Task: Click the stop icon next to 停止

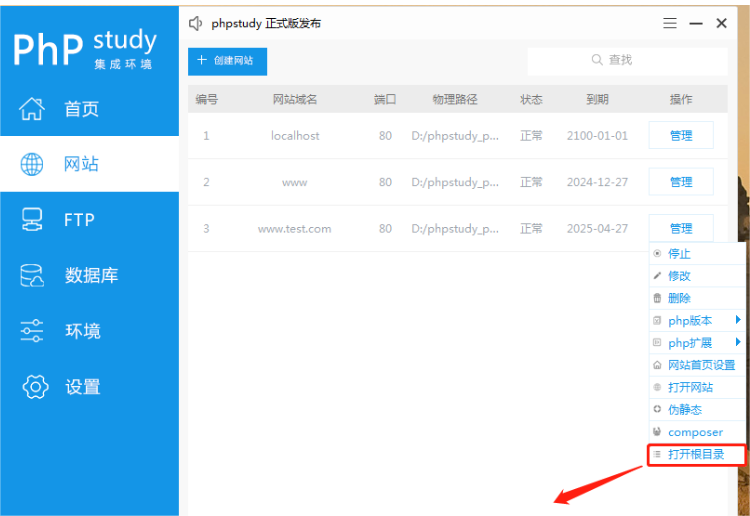Action: [657, 253]
